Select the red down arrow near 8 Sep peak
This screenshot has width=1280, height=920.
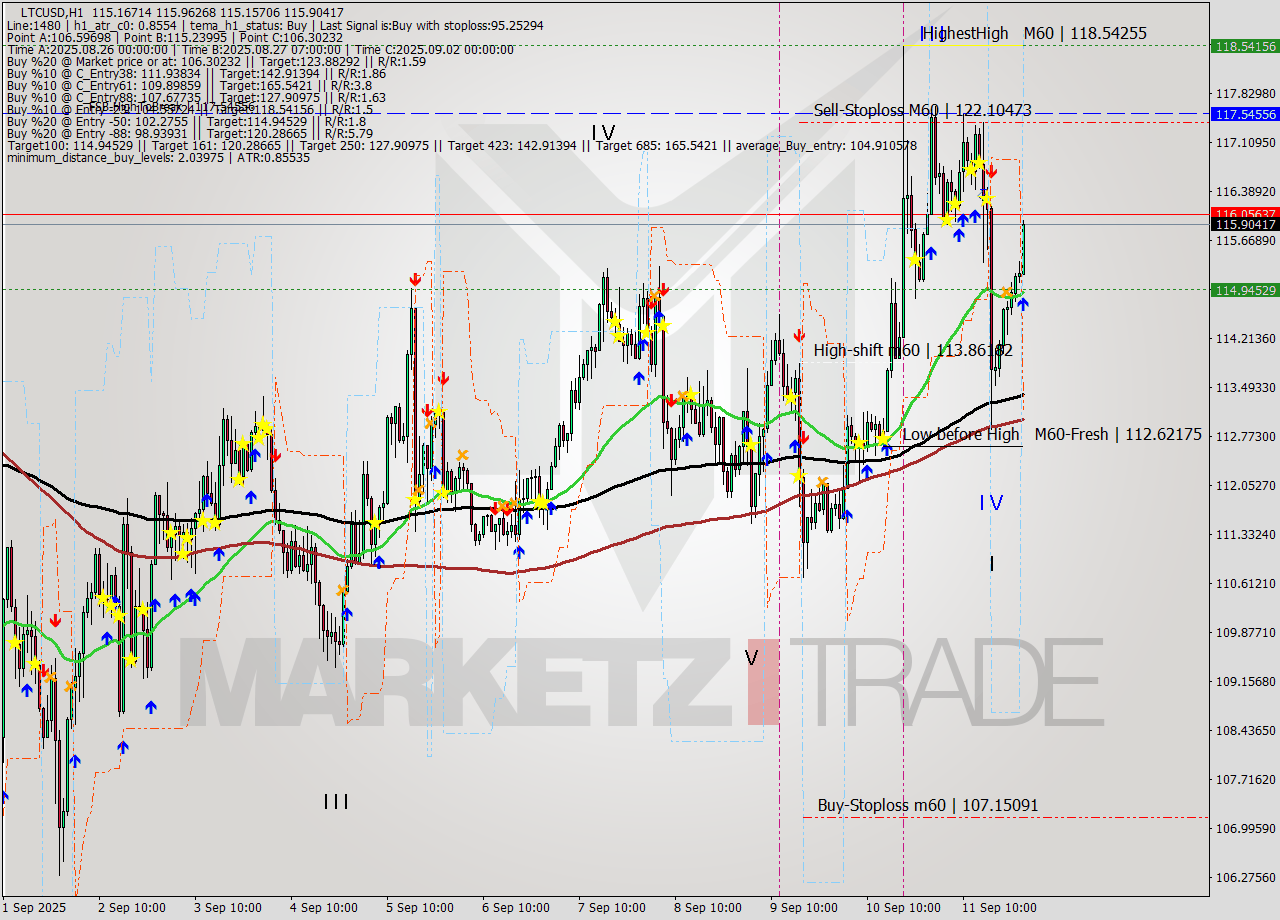[663, 289]
